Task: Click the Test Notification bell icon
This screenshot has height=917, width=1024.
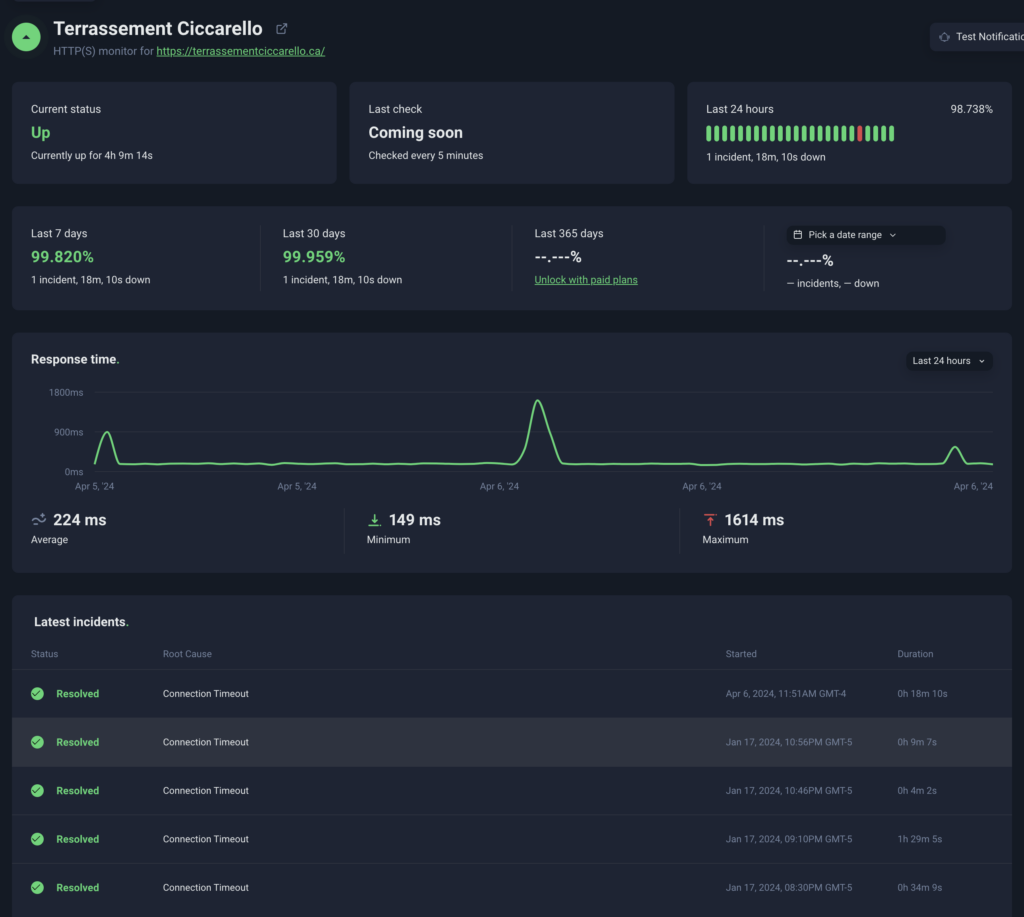Action: pos(943,37)
